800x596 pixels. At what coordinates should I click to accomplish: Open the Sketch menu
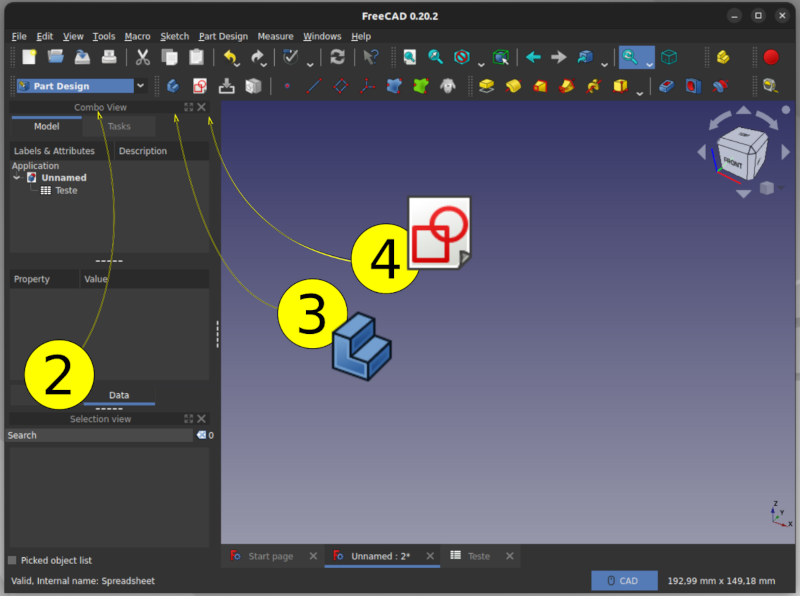(x=174, y=36)
